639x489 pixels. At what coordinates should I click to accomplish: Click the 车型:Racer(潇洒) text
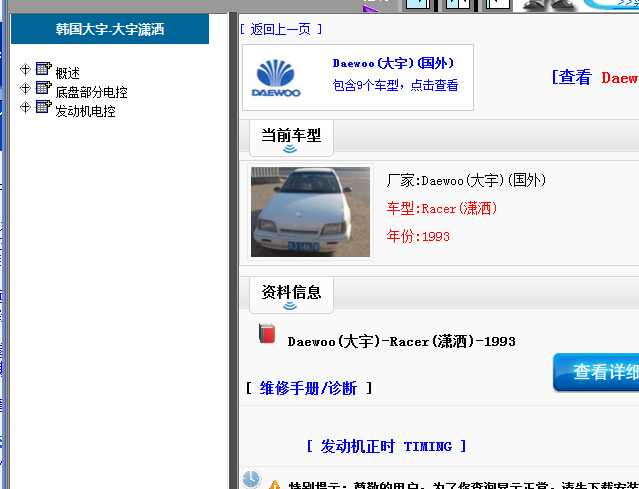click(x=442, y=209)
